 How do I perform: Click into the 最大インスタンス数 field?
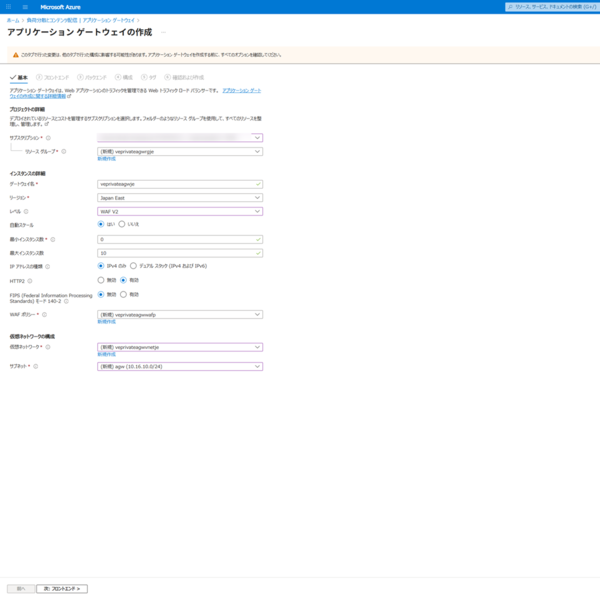pyautogui.click(x=180, y=253)
